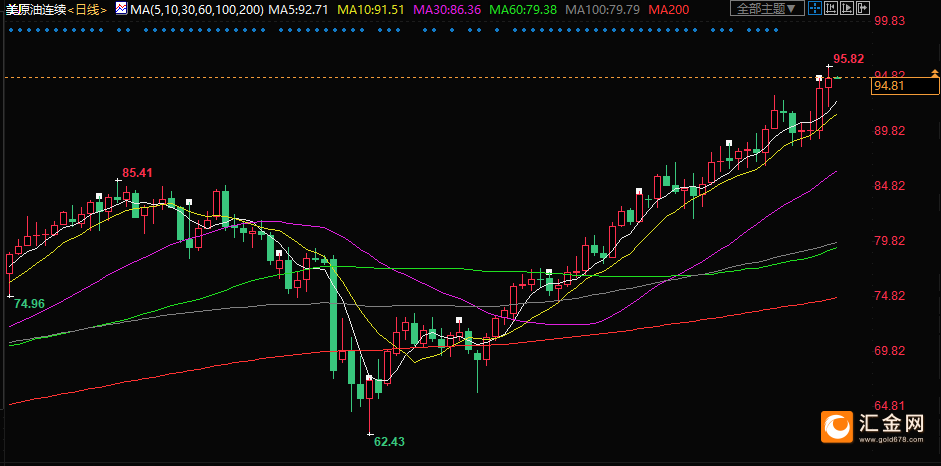The height and width of the screenshot is (466, 941).
Task: Click the chart replay play-arrow icon
Action: (x=847, y=8)
